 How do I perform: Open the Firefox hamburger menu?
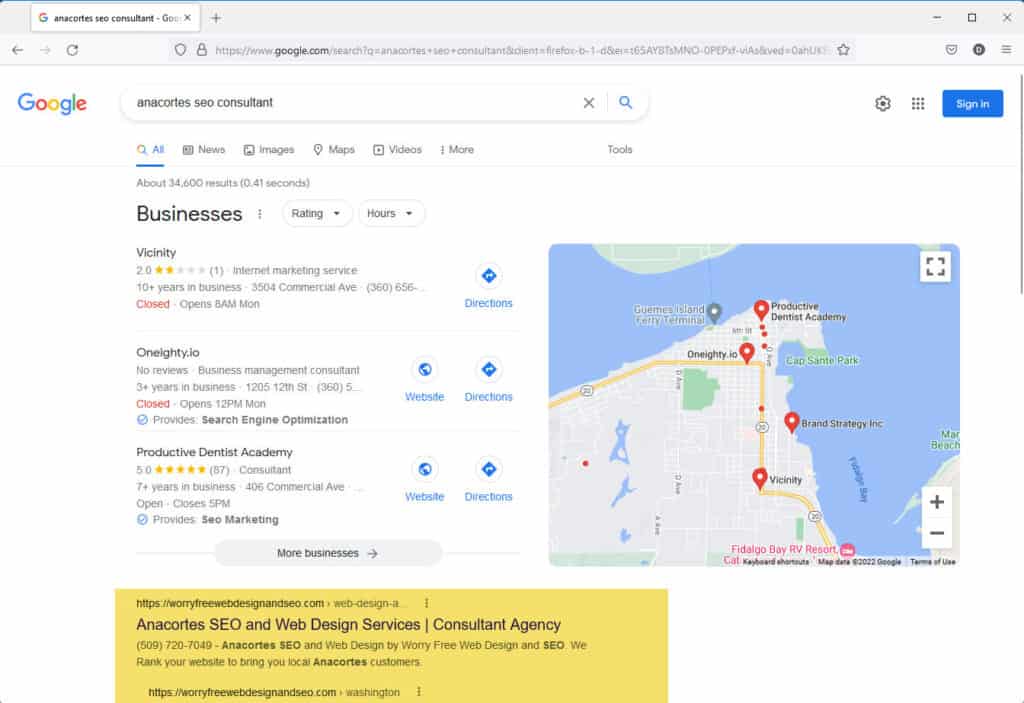[1006, 50]
